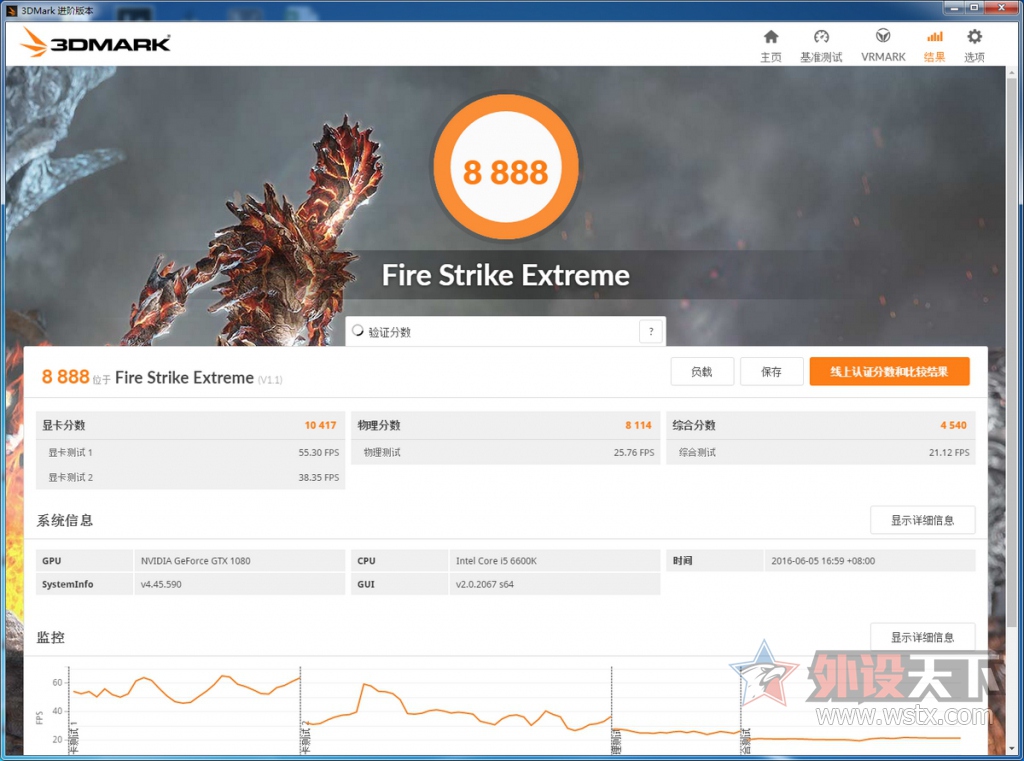1024x761 pixels.
Task: Click the physics score value 8 114
Action: tap(638, 425)
